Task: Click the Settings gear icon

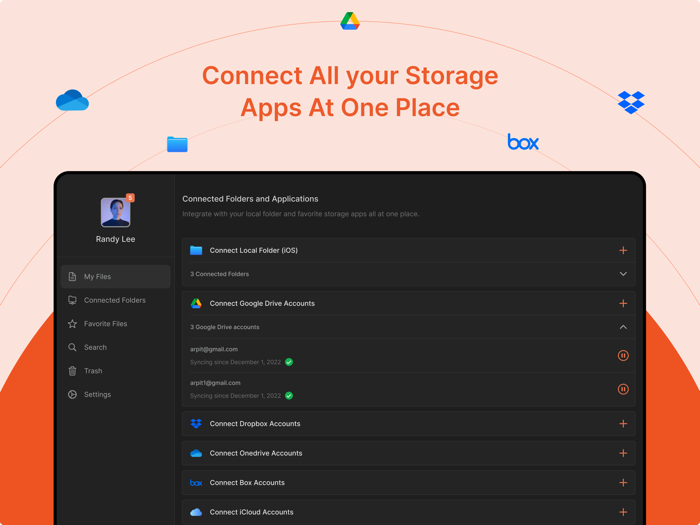Action: tap(72, 395)
